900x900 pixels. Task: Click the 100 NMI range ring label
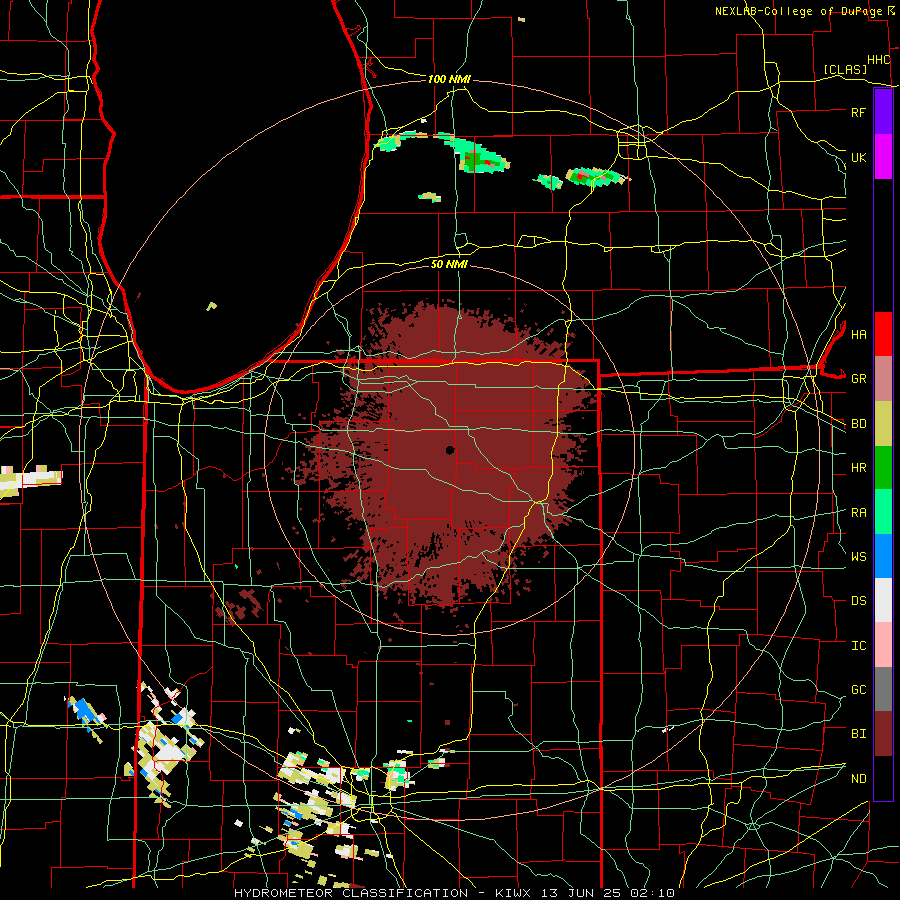click(449, 79)
